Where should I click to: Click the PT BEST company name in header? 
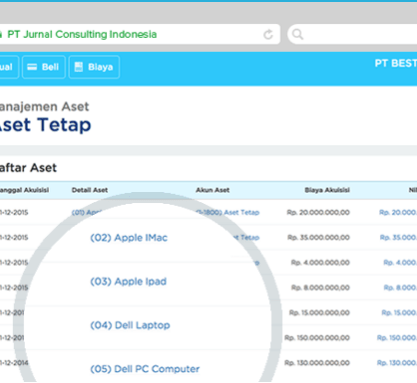(396, 63)
